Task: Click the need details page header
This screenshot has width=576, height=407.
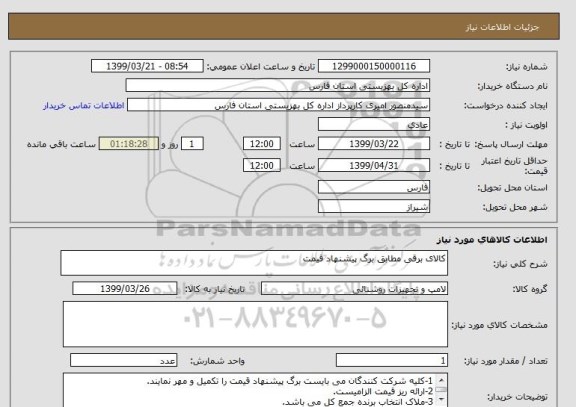Action: click(284, 26)
